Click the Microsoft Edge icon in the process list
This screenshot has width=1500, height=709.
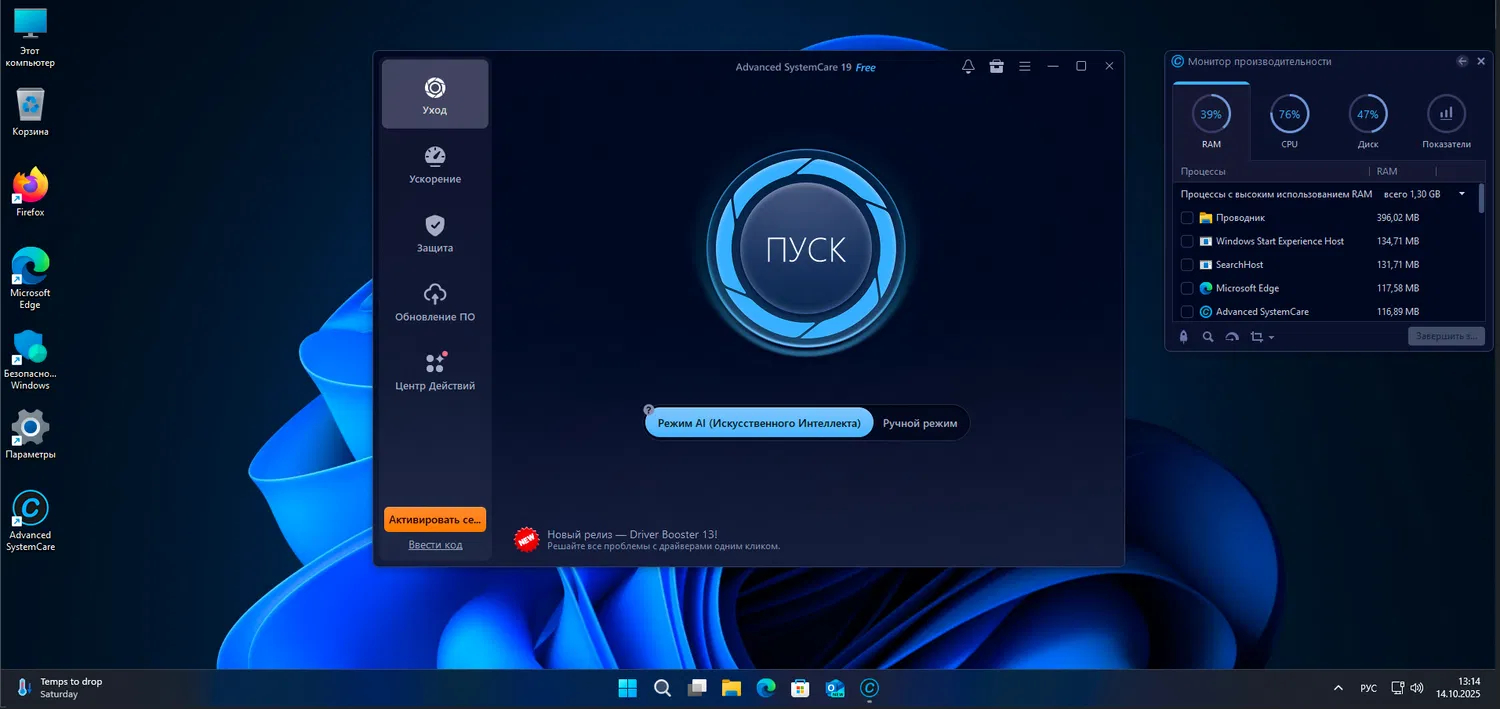1206,288
